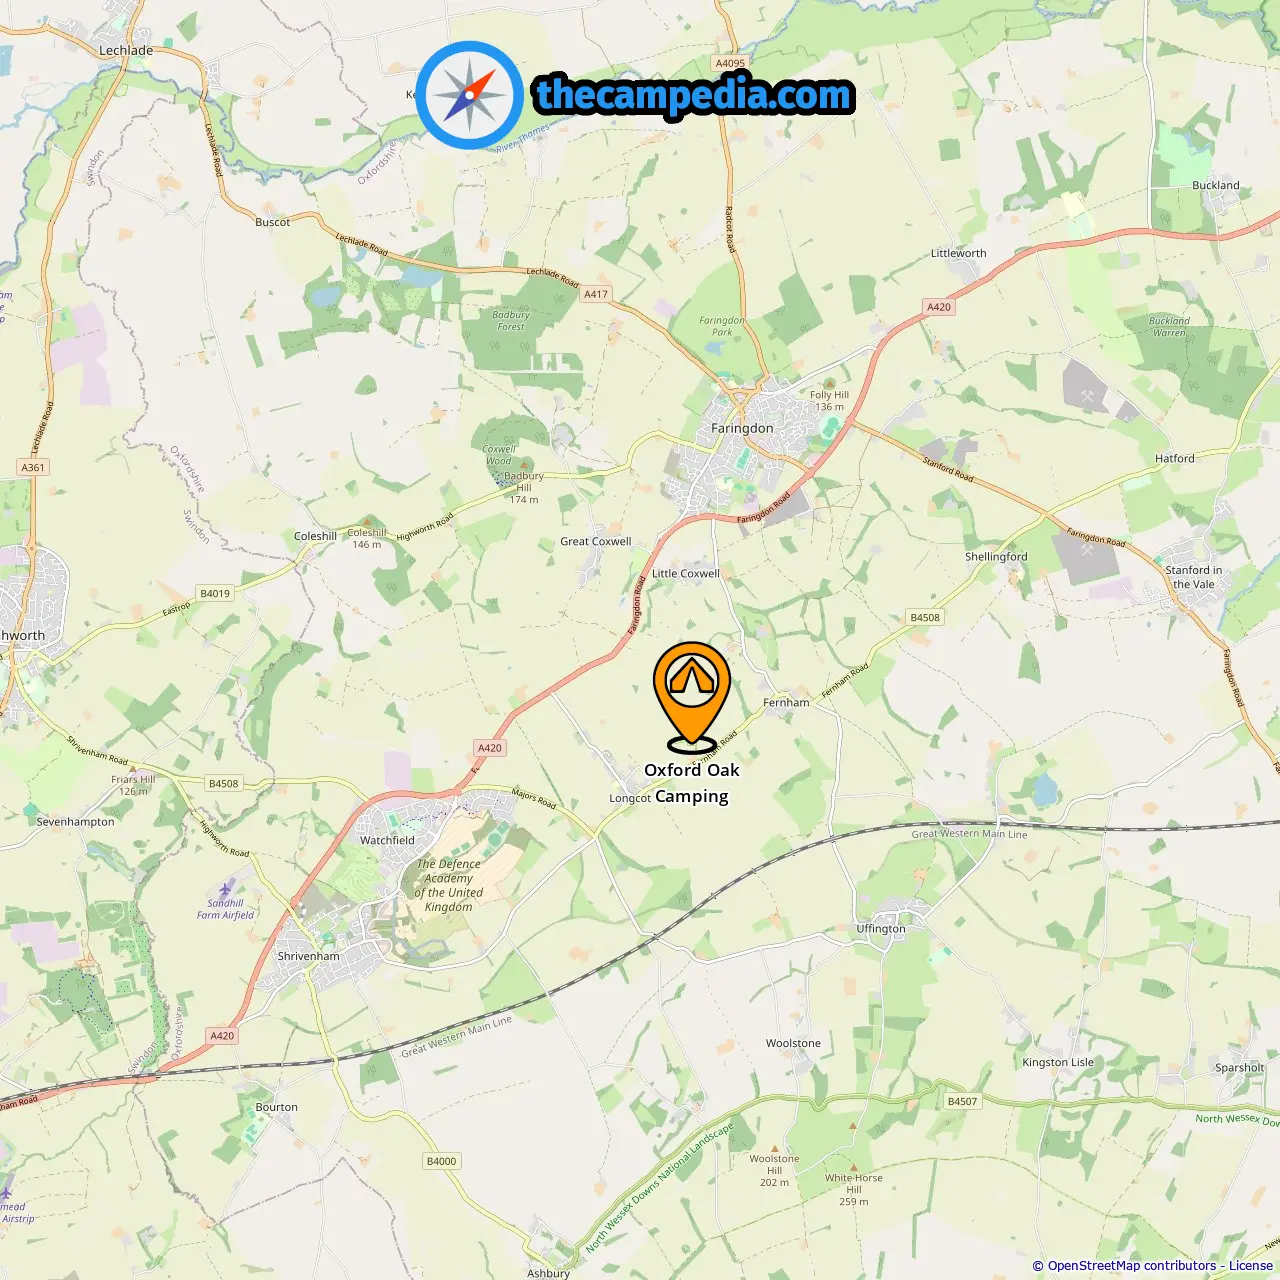Image resolution: width=1280 pixels, height=1280 pixels.
Task: Click the blue compass logo icon
Action: [470, 96]
